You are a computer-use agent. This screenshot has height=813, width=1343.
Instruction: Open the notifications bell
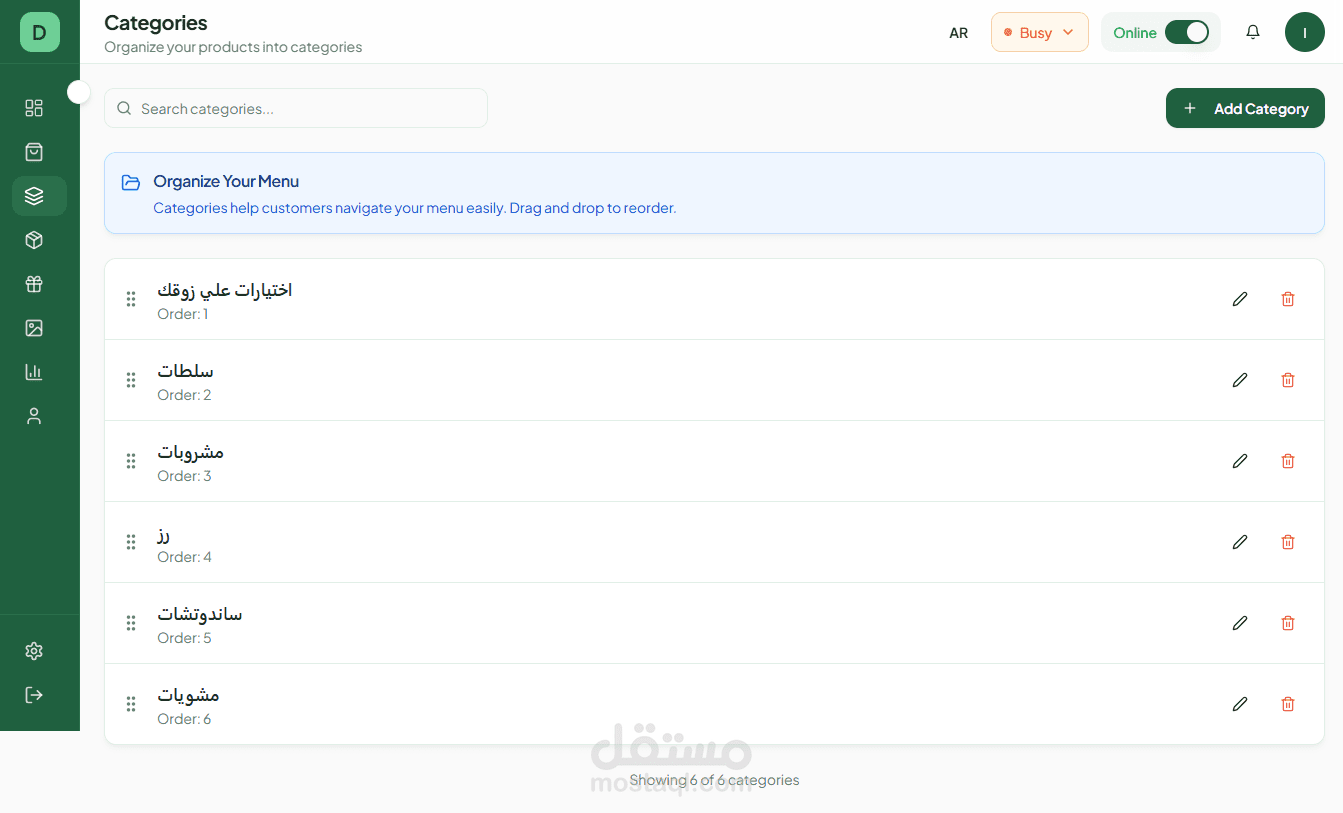click(x=1253, y=32)
